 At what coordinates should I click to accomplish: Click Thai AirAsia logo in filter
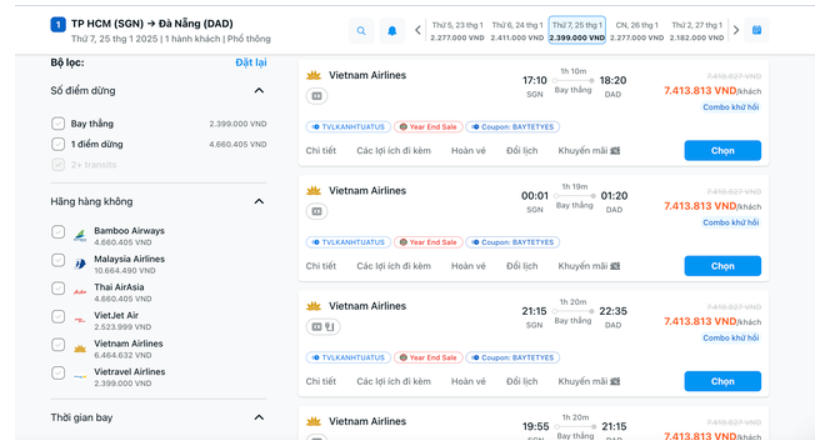coord(80,292)
